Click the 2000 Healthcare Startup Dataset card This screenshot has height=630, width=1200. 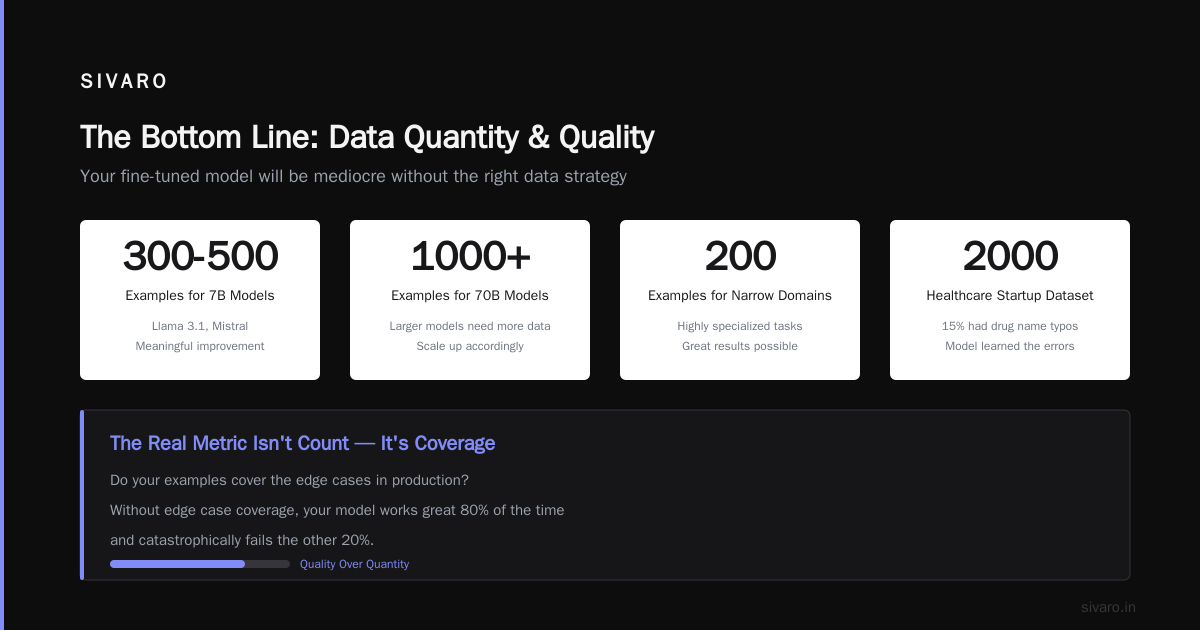tap(1010, 300)
